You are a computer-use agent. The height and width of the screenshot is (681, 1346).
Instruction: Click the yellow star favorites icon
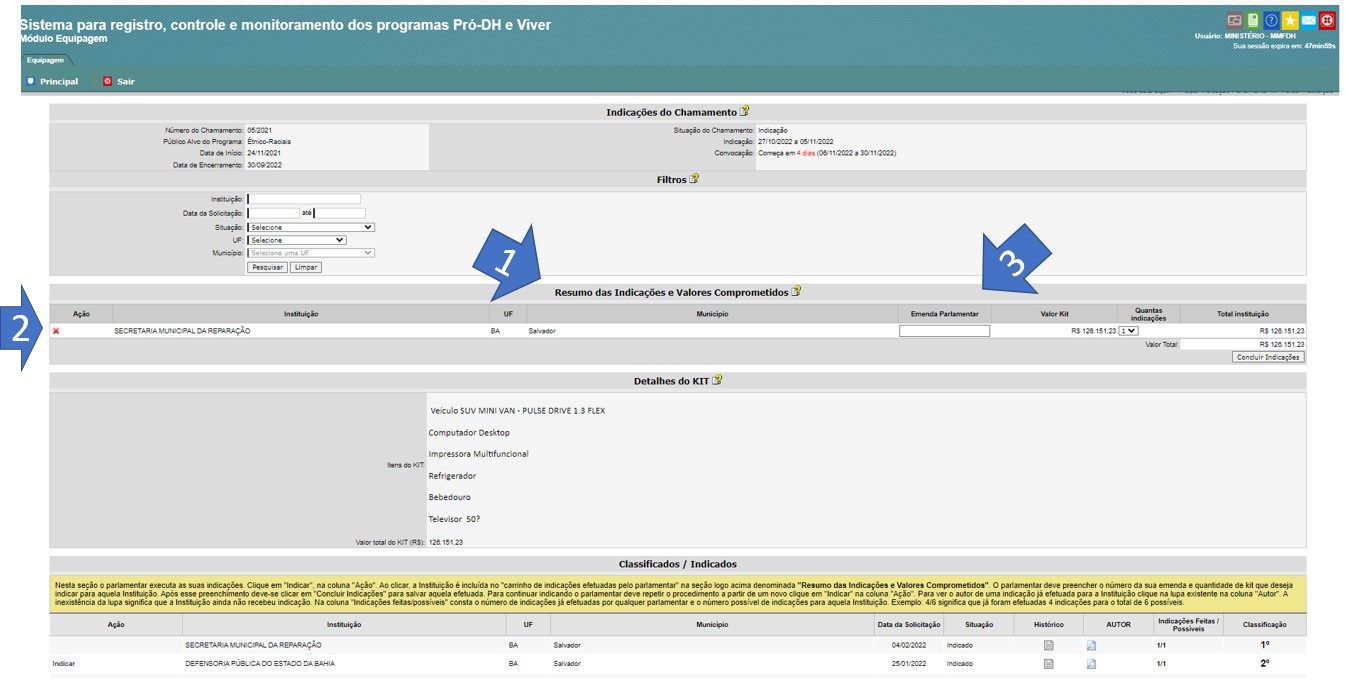click(x=1290, y=20)
